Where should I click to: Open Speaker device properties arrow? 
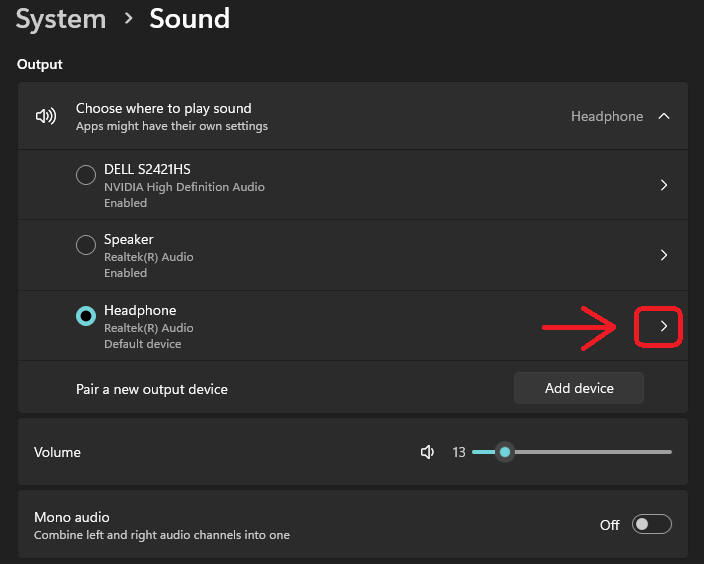(663, 255)
